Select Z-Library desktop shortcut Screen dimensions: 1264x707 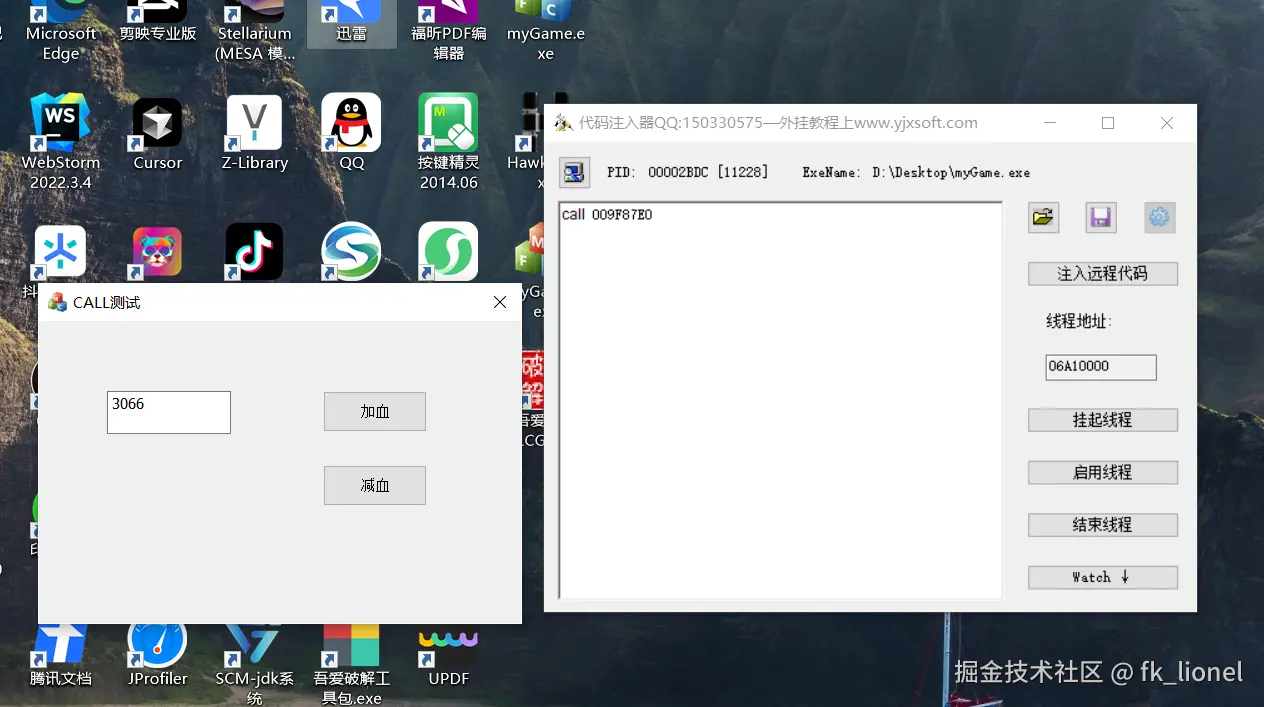255,134
